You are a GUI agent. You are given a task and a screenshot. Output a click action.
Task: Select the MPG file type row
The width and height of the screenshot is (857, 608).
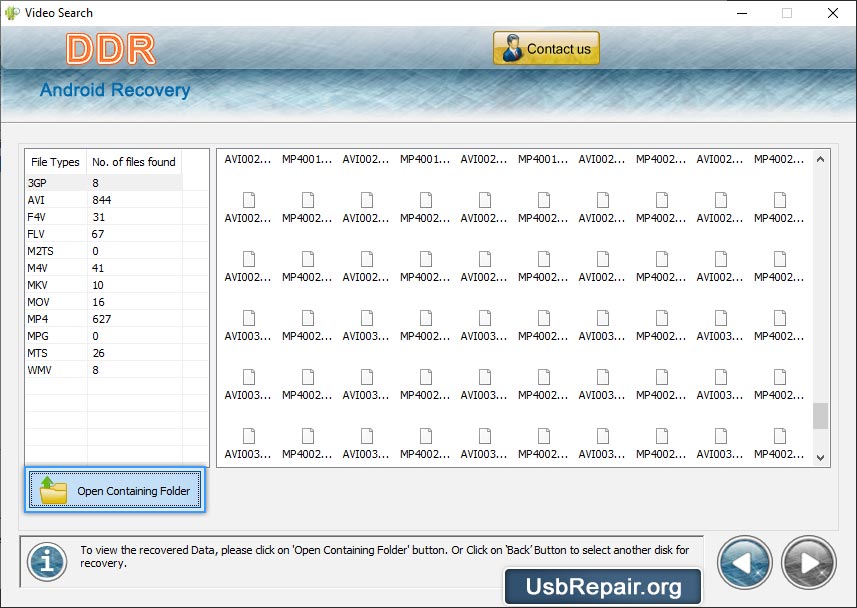point(104,335)
